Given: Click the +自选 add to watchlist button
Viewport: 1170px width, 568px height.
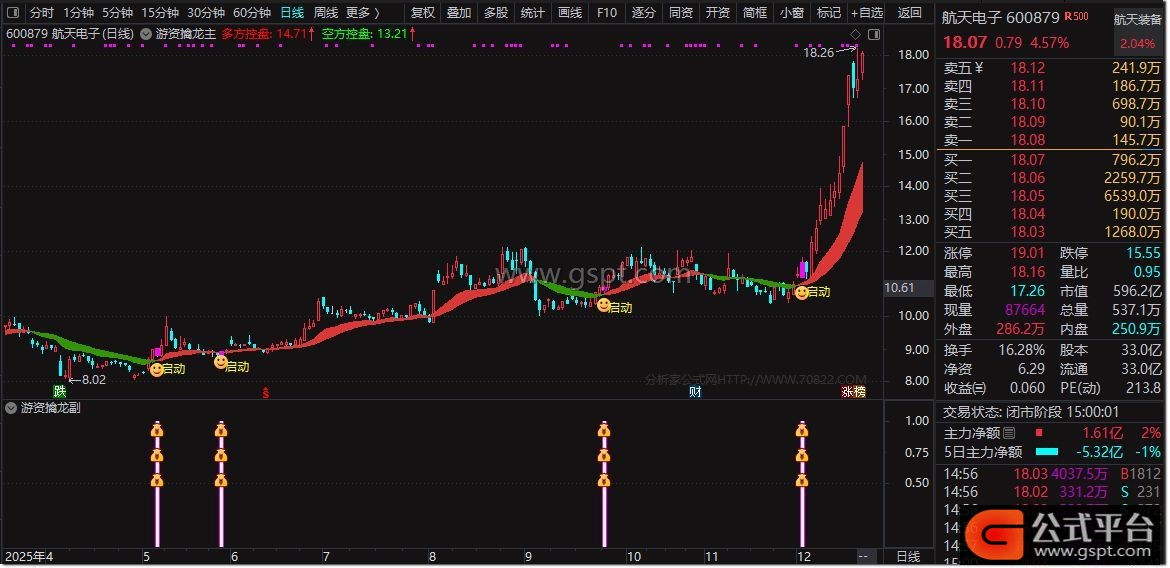Looking at the screenshot, I should tap(866, 13).
